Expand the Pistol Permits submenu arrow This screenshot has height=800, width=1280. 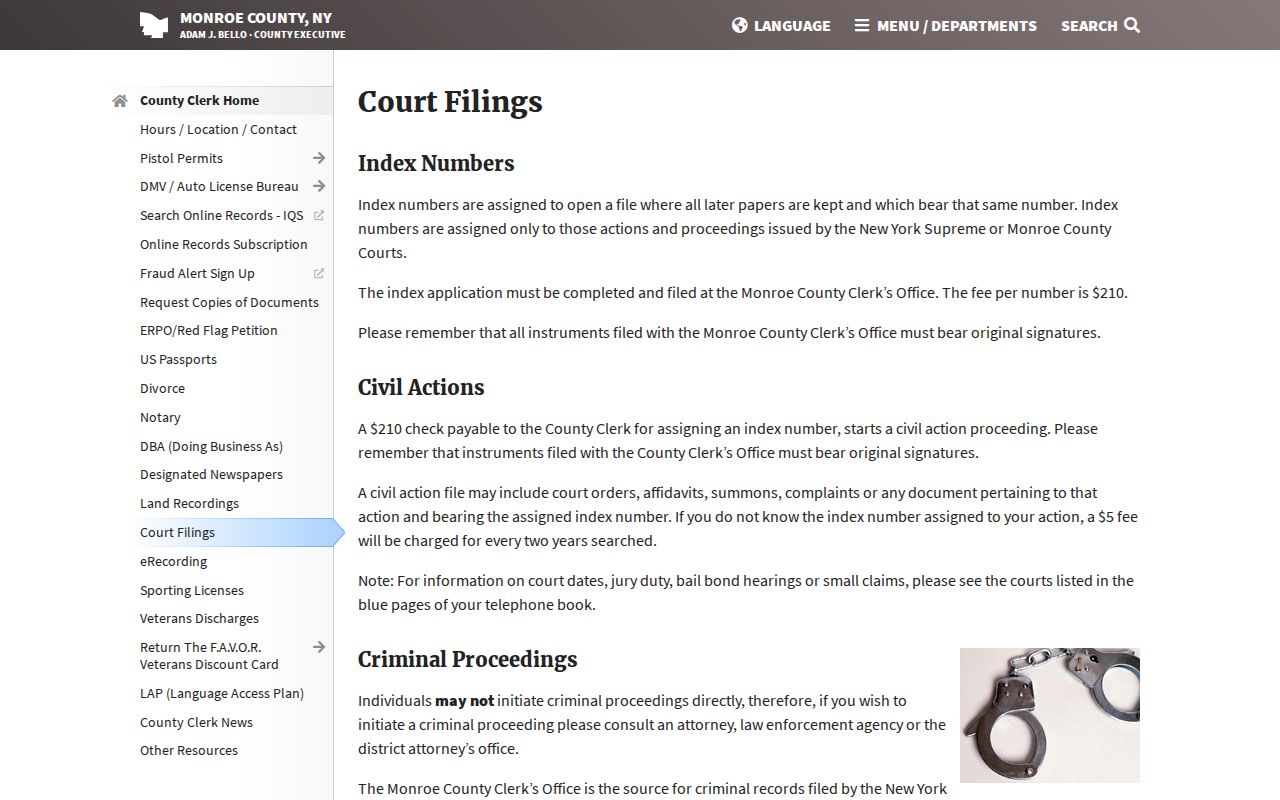(319, 158)
